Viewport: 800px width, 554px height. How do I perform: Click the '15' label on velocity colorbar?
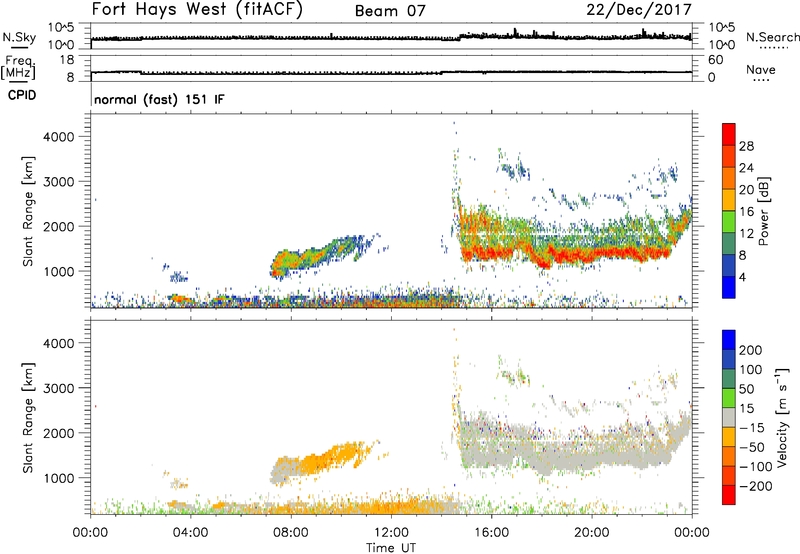coord(746,409)
